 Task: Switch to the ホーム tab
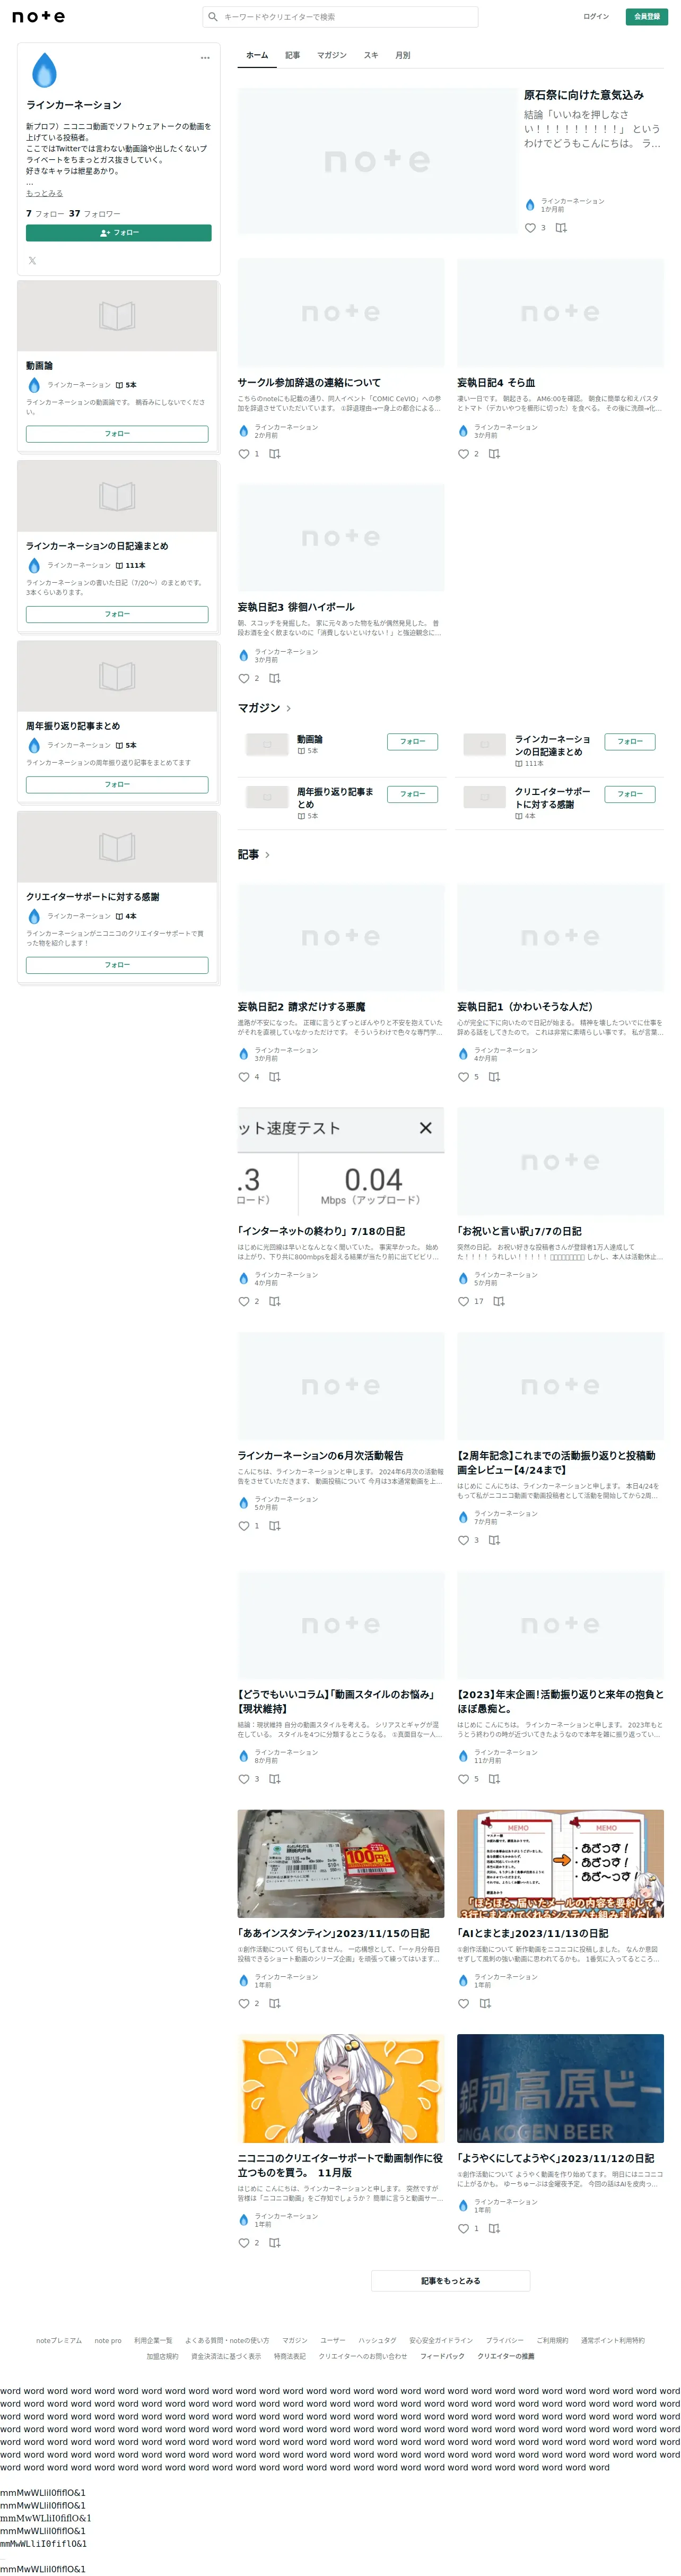coord(257,55)
